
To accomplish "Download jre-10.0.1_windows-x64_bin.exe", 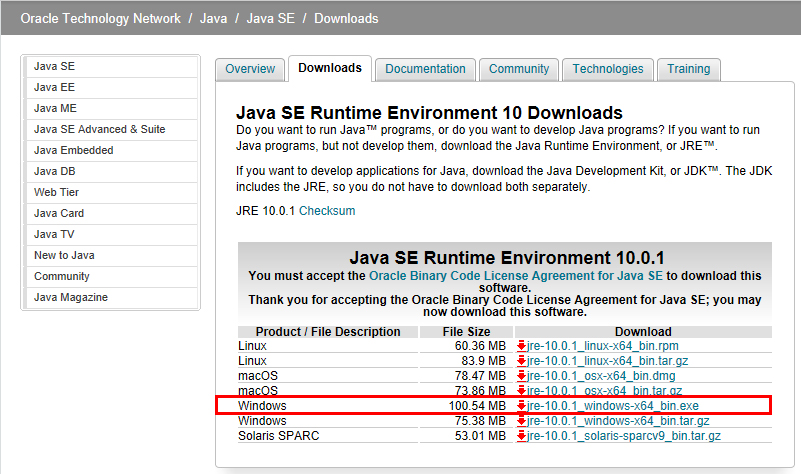I will tap(612, 406).
